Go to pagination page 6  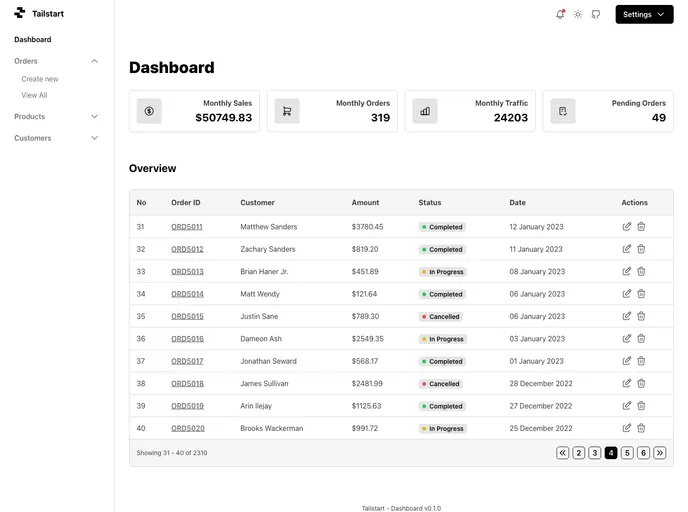643,453
